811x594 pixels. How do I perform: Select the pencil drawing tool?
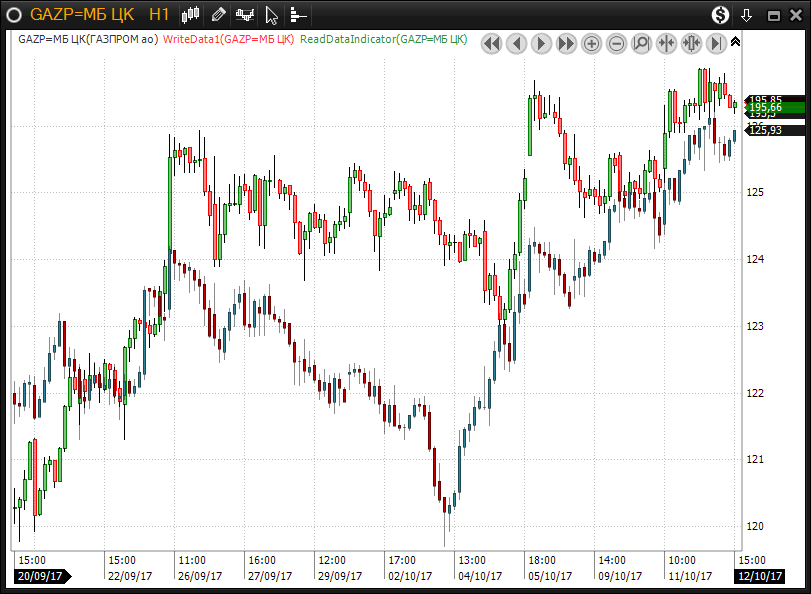click(218, 14)
